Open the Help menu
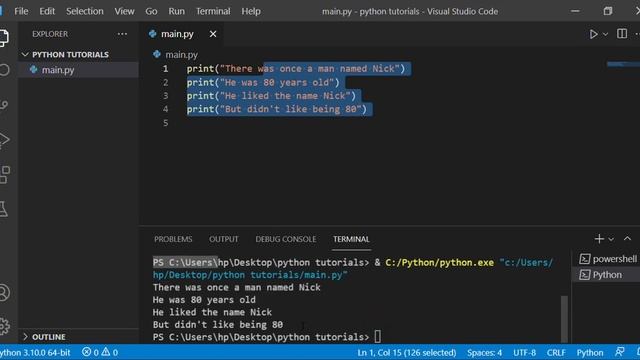Screen dimensions: 640x360 point(251,11)
